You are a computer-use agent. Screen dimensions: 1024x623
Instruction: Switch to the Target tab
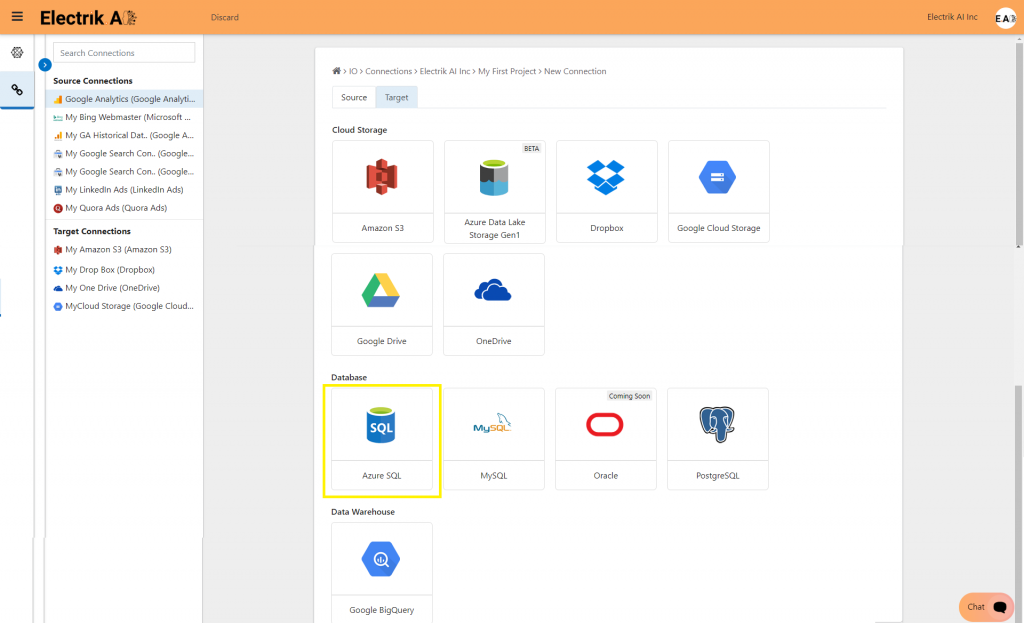(396, 97)
